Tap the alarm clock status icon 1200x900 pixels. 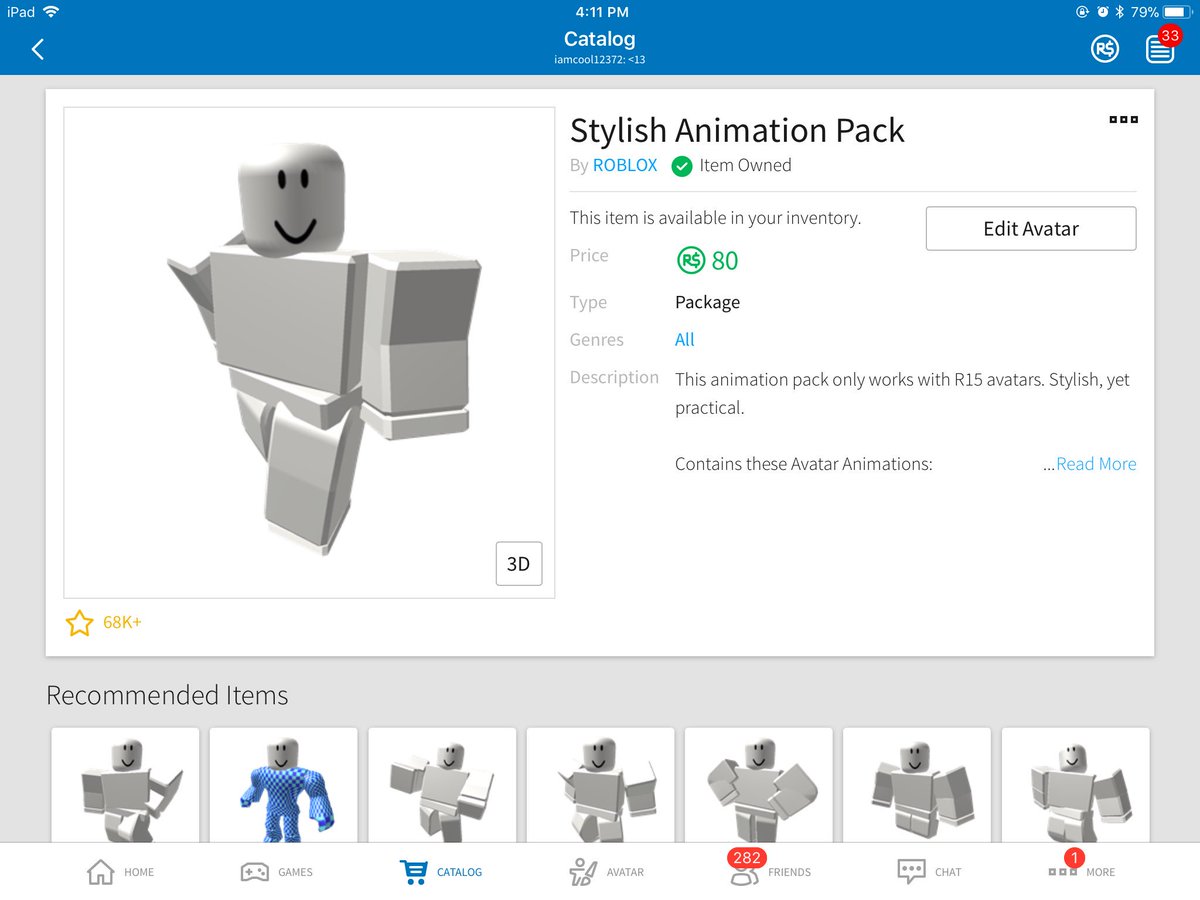[1101, 12]
